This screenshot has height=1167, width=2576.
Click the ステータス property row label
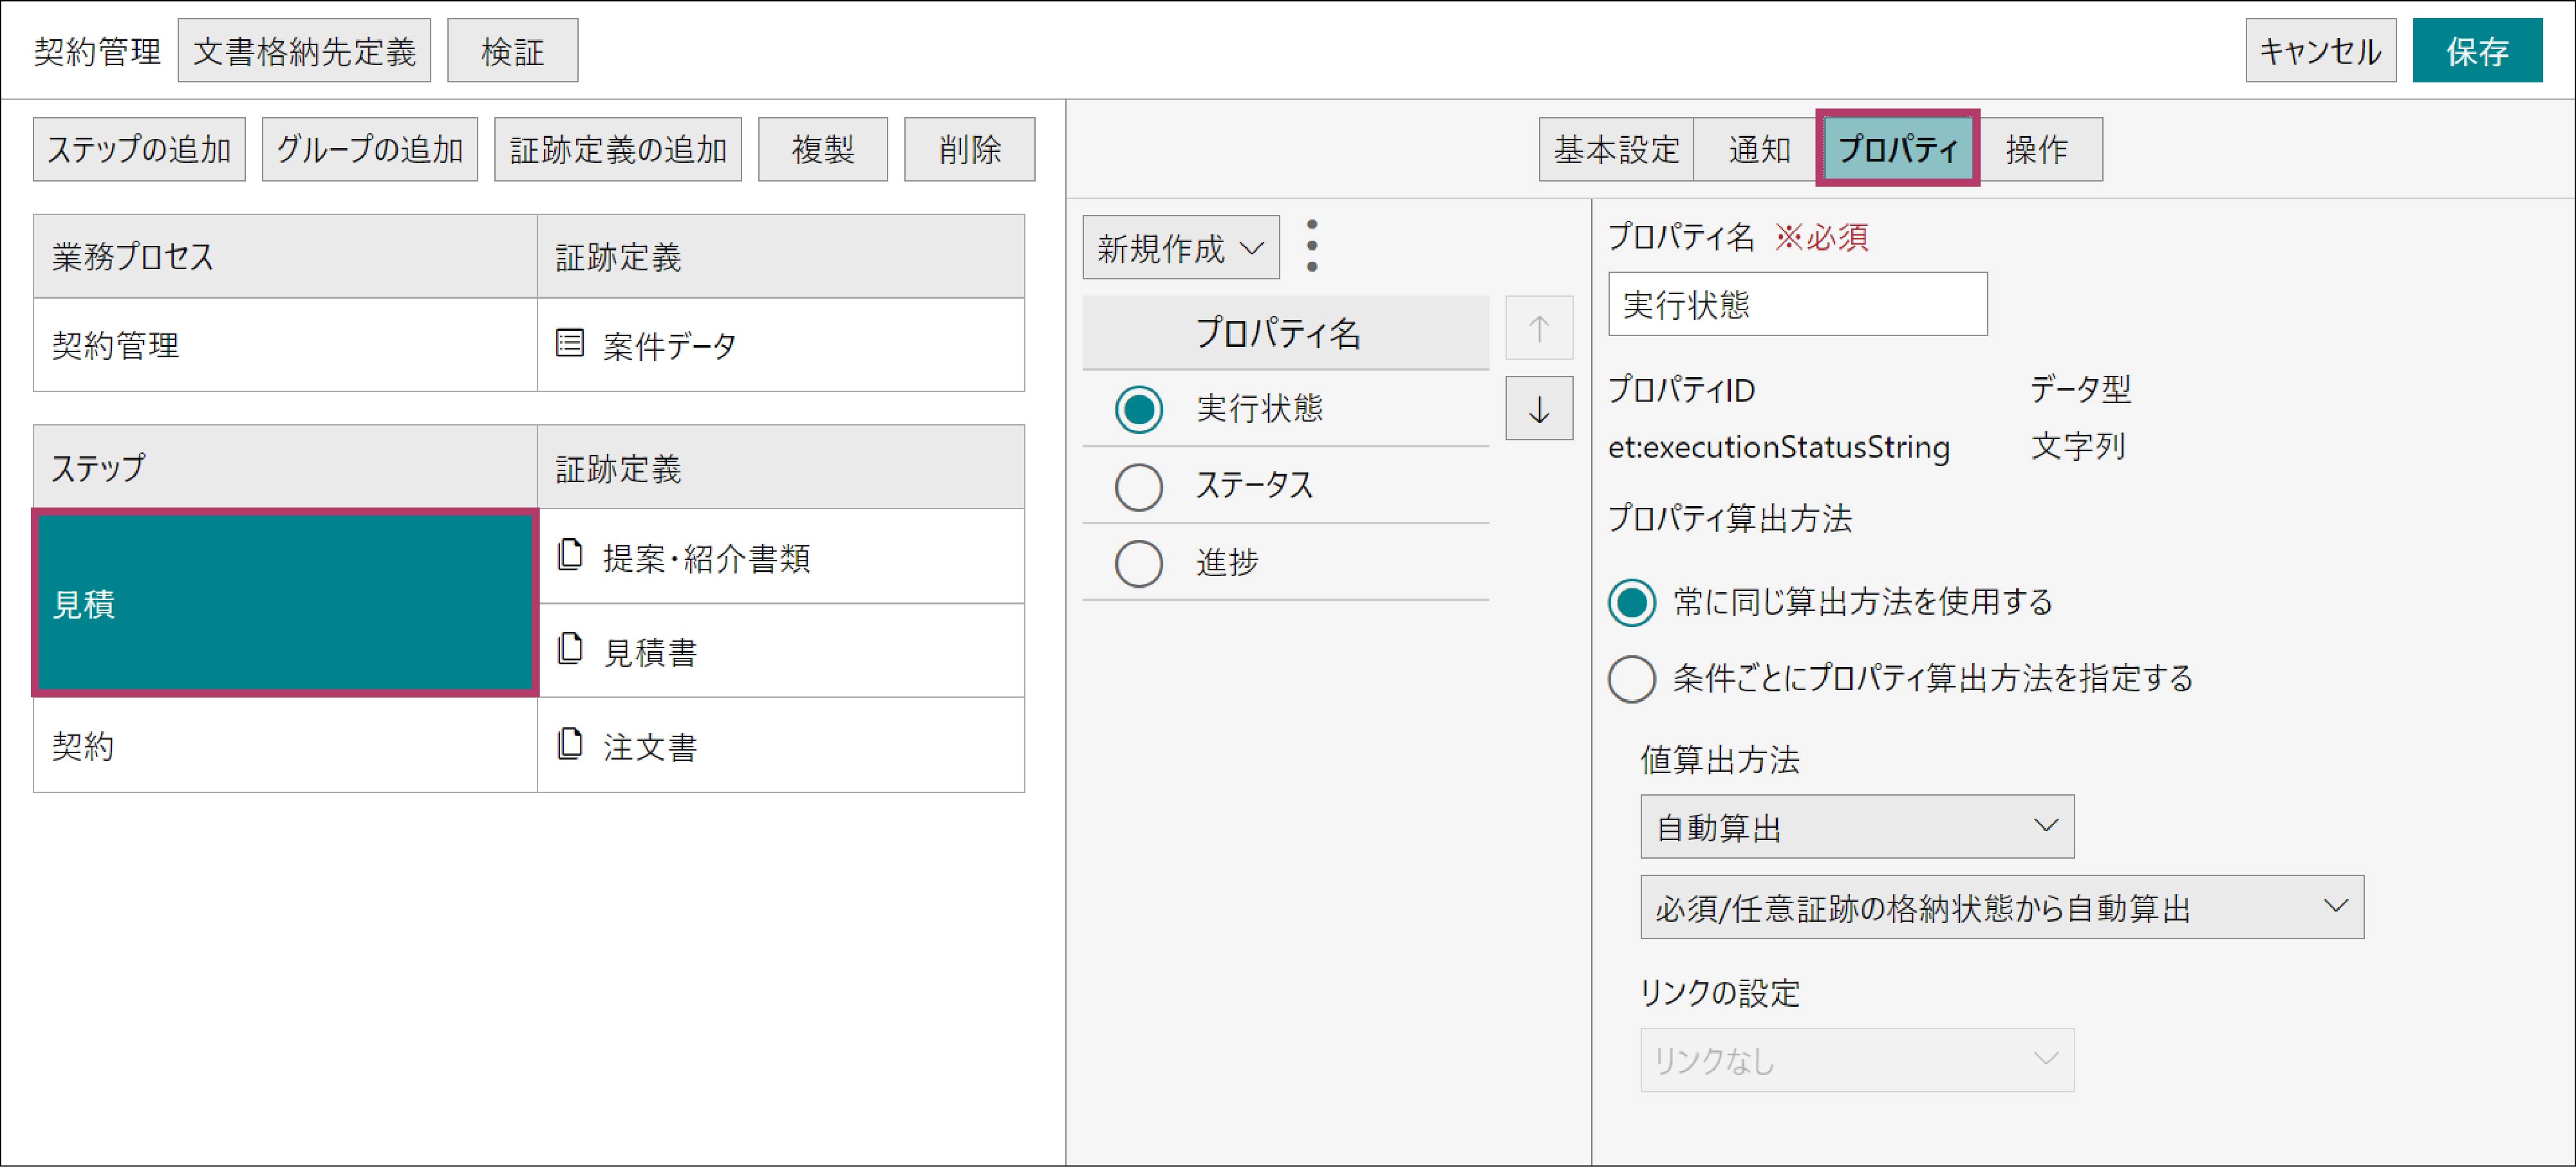(x=1254, y=485)
